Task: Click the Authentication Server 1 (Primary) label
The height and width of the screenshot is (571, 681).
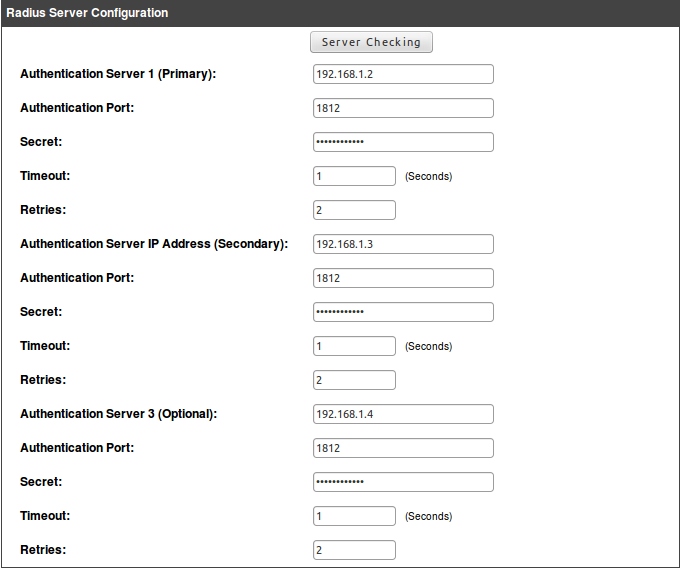Action: point(118,74)
